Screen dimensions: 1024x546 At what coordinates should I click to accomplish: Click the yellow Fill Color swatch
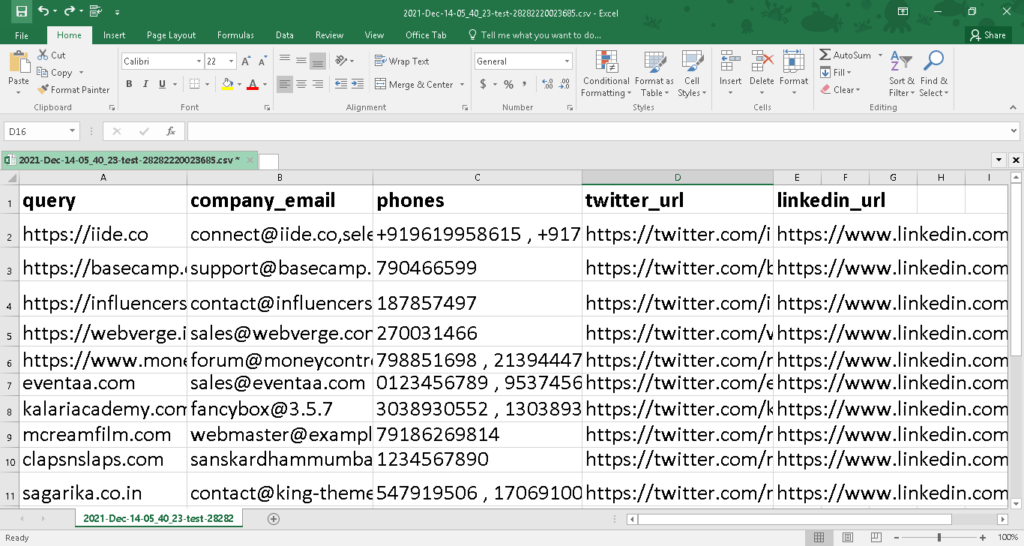[x=227, y=85]
